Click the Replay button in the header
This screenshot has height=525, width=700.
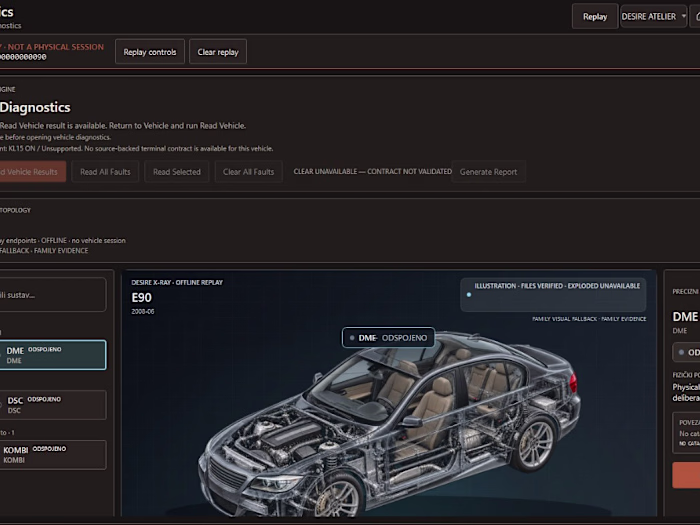tap(595, 17)
